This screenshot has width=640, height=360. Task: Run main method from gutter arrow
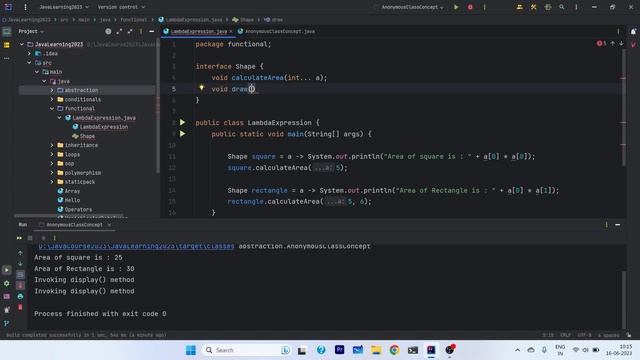tap(182, 134)
